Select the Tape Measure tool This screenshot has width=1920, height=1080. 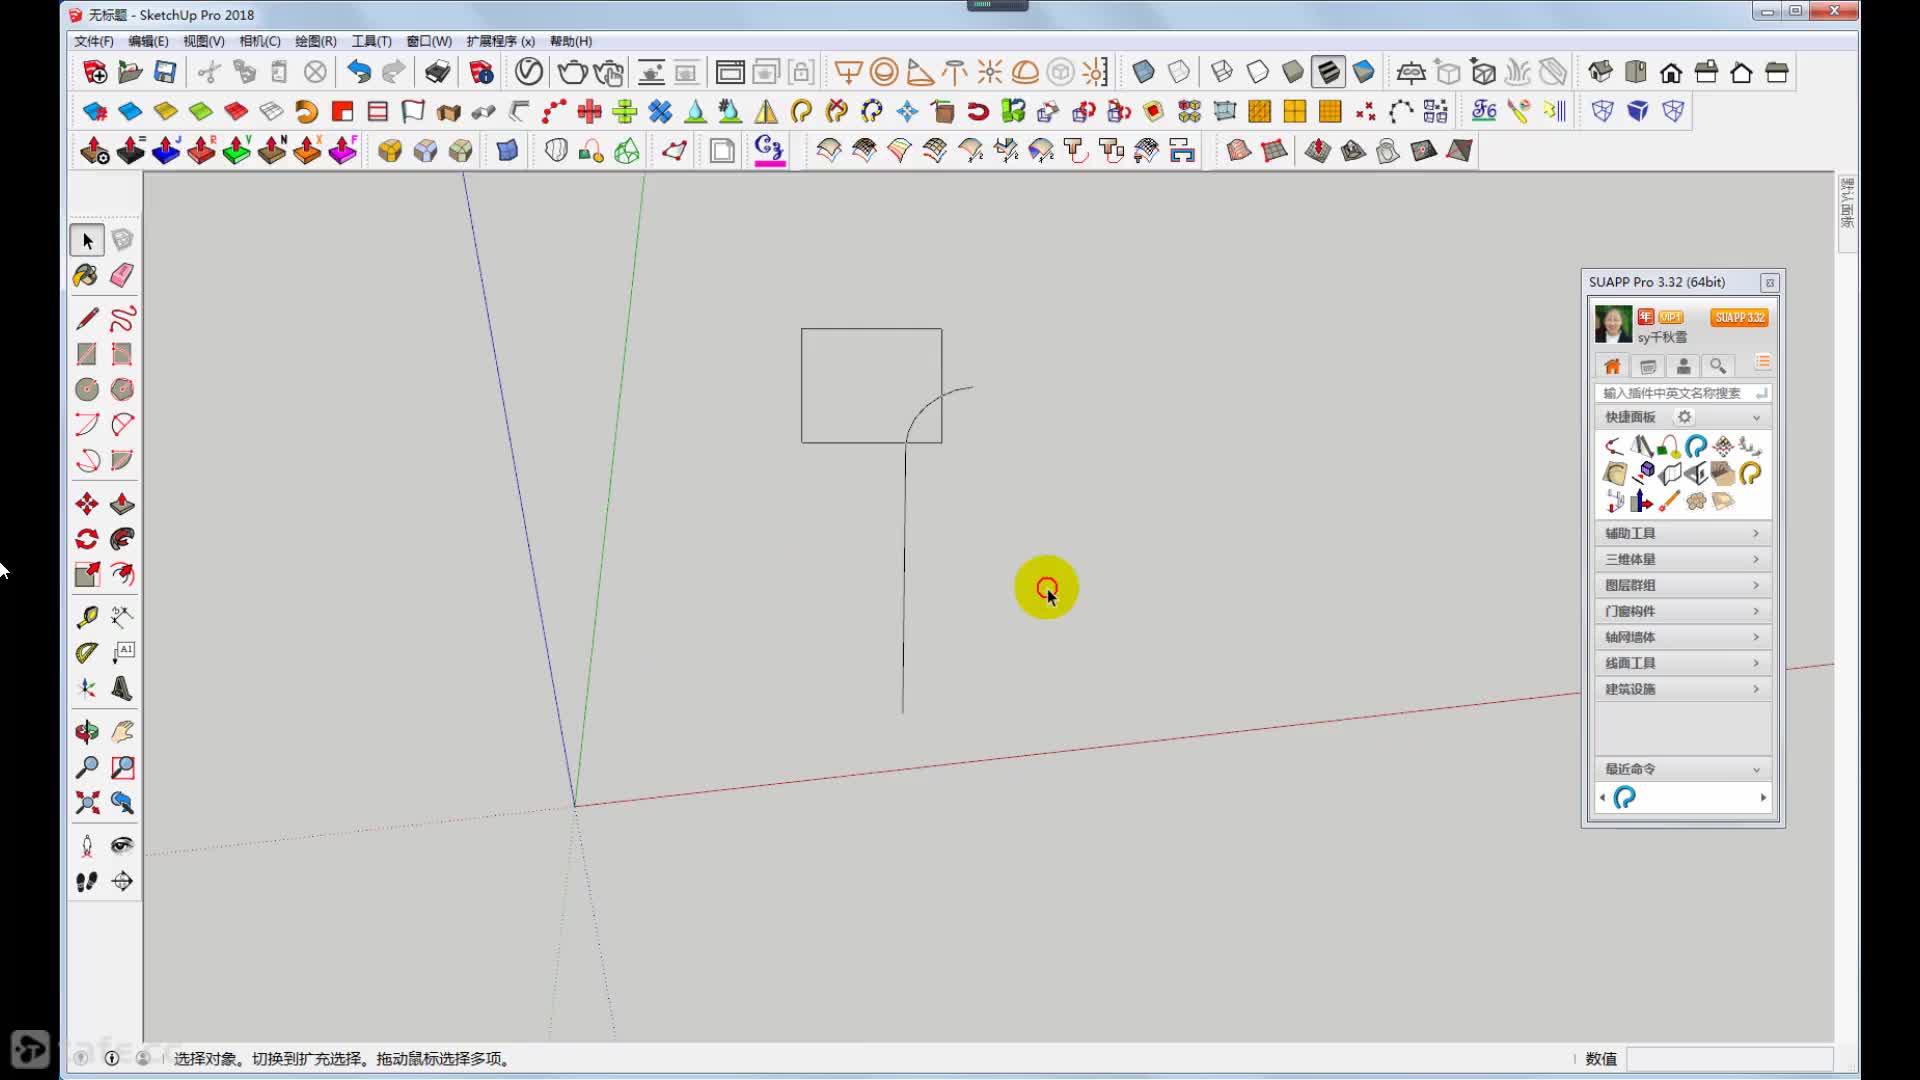(x=87, y=617)
